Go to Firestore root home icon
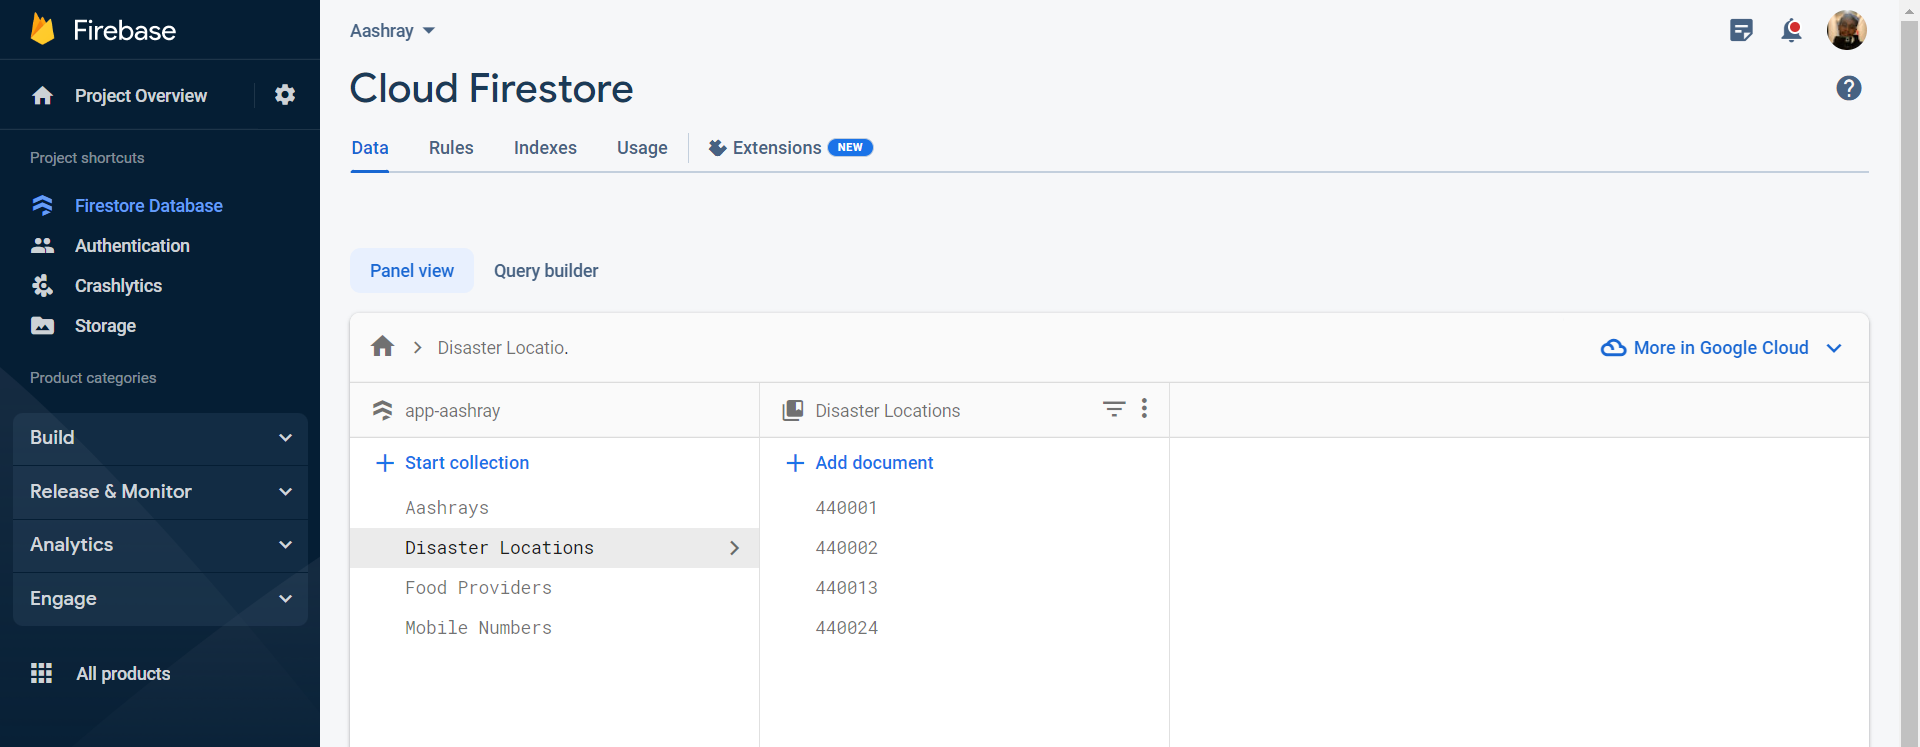1920x747 pixels. point(382,346)
